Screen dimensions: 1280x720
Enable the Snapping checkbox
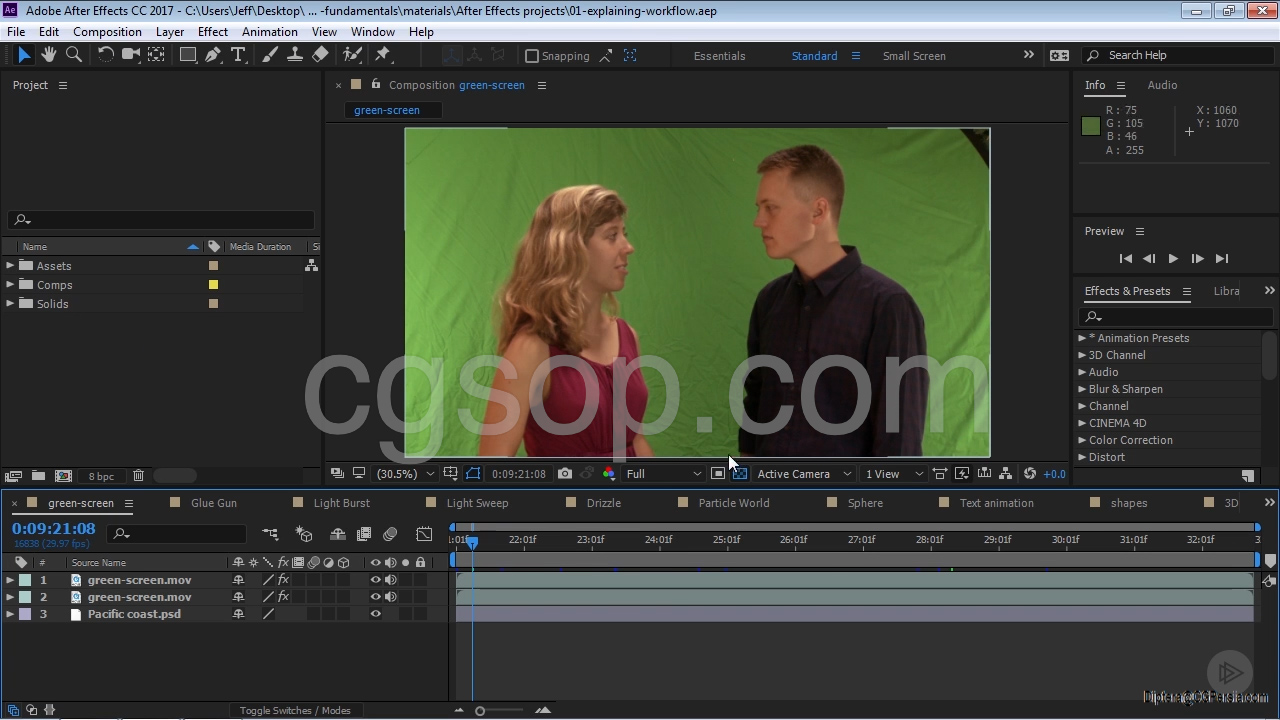532,56
